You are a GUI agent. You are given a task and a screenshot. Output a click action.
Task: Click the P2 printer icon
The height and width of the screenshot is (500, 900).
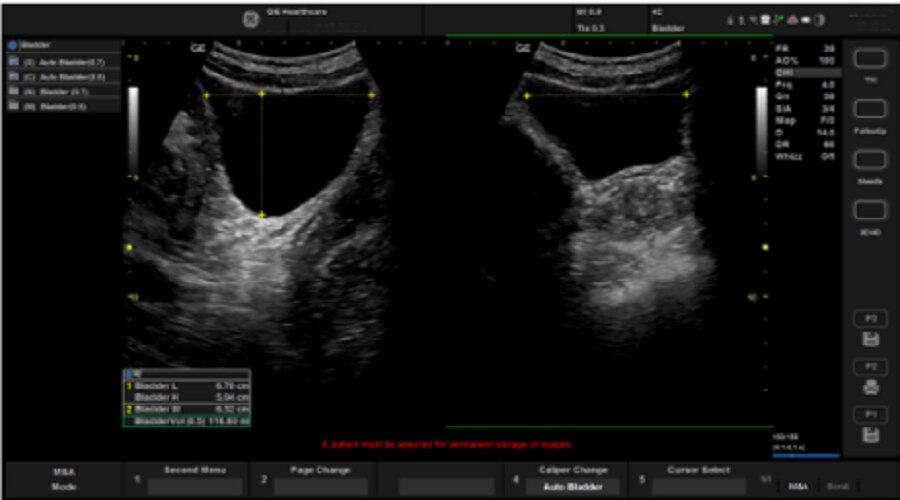pos(869,387)
